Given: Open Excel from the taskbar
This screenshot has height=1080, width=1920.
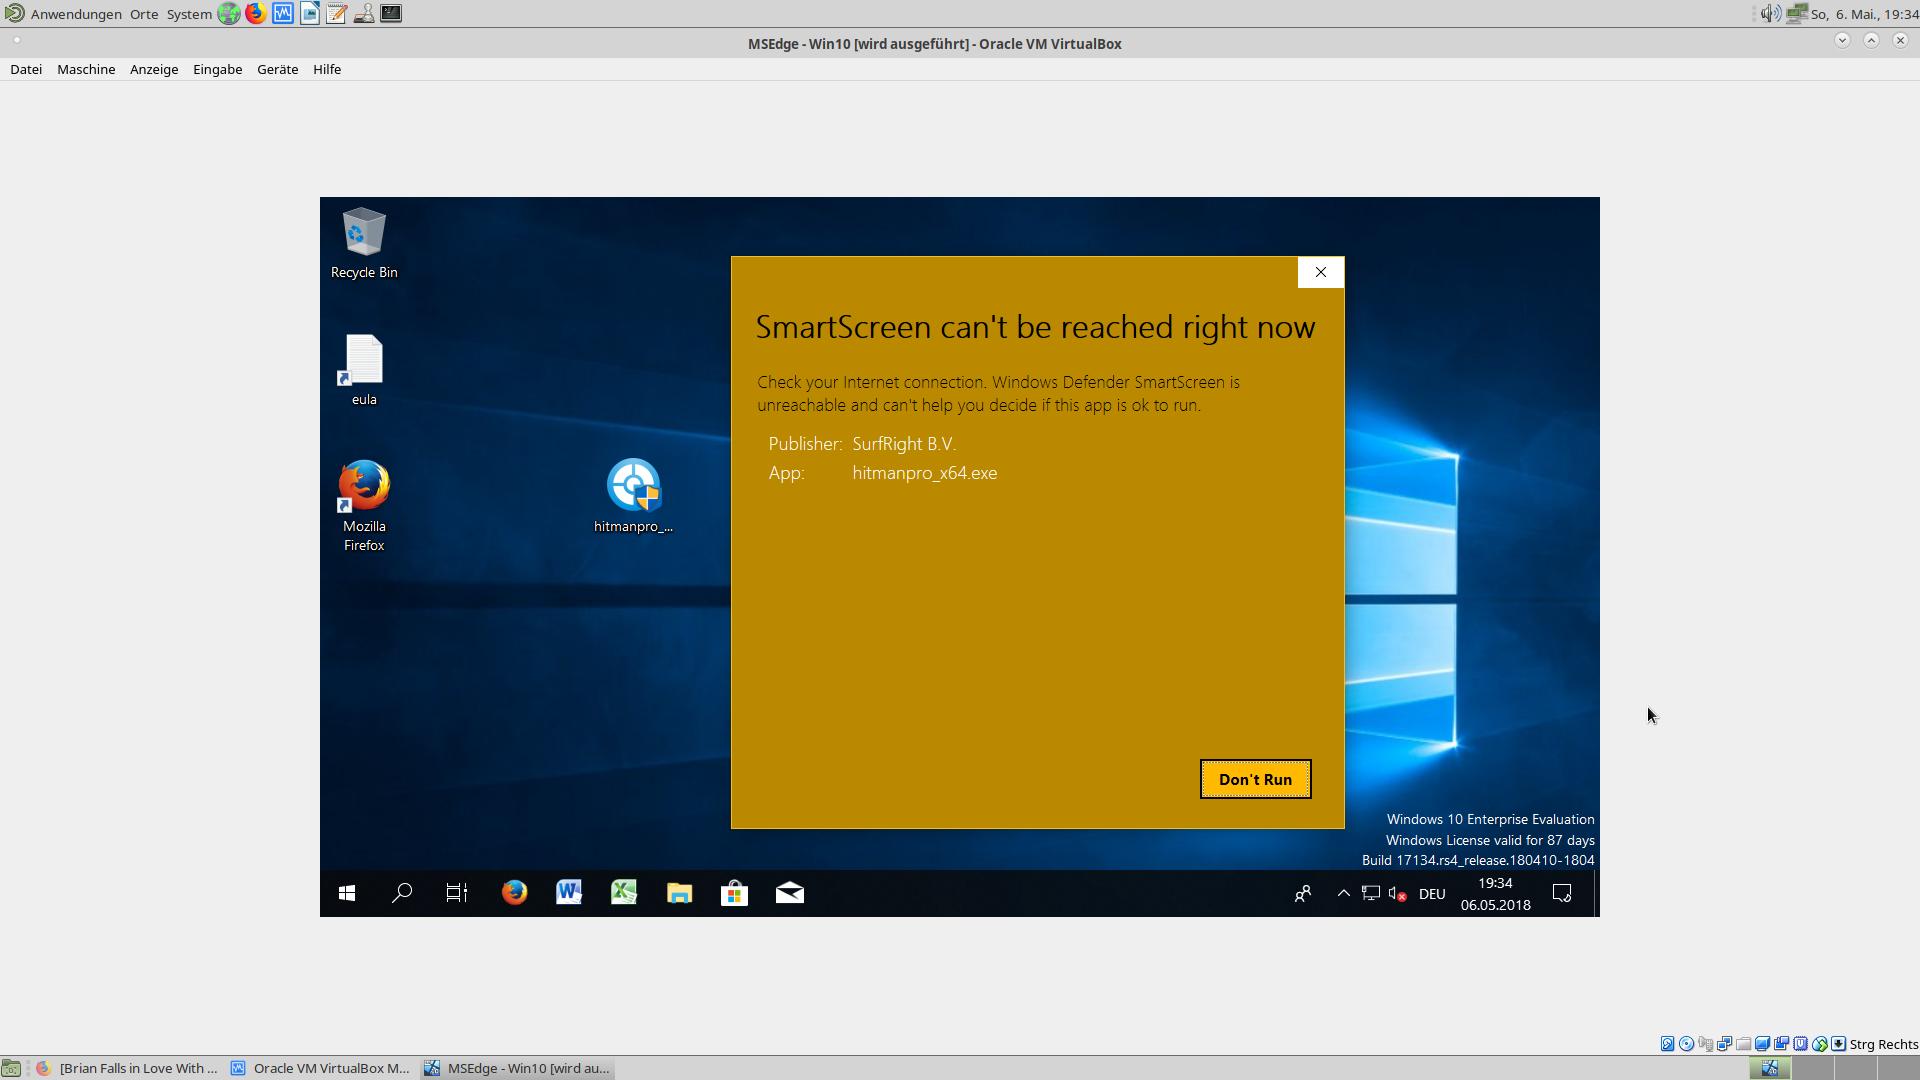Looking at the screenshot, I should (x=624, y=893).
